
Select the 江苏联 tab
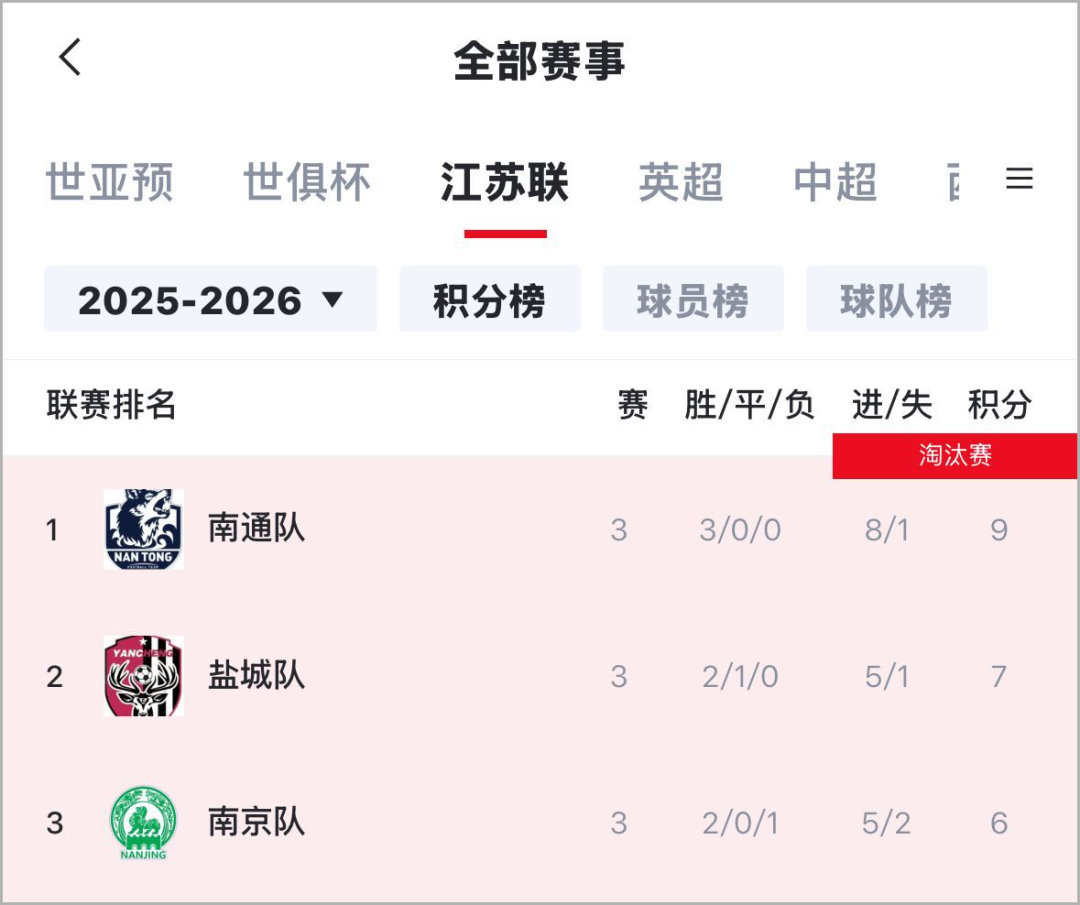tap(505, 183)
